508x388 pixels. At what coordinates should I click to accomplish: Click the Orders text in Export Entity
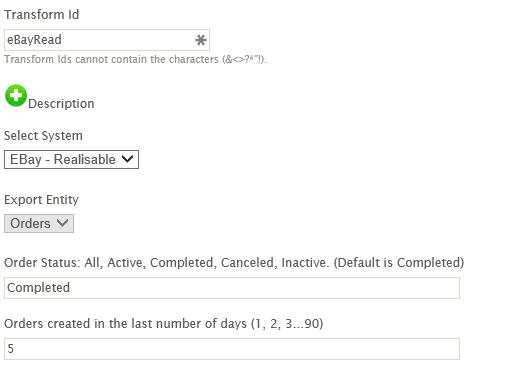[30, 223]
